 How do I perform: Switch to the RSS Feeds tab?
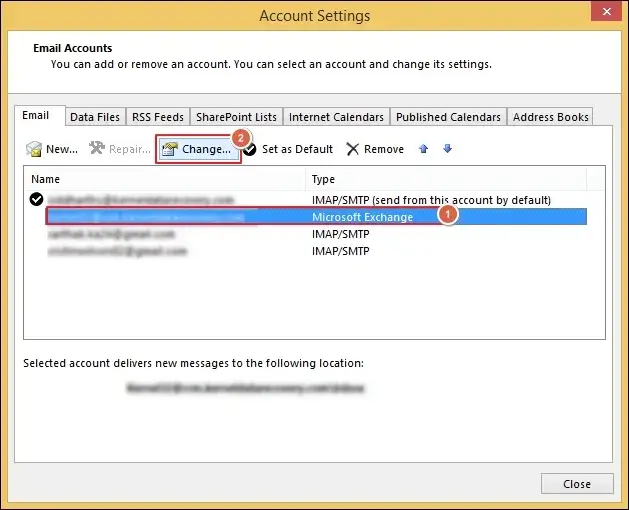pos(158,117)
